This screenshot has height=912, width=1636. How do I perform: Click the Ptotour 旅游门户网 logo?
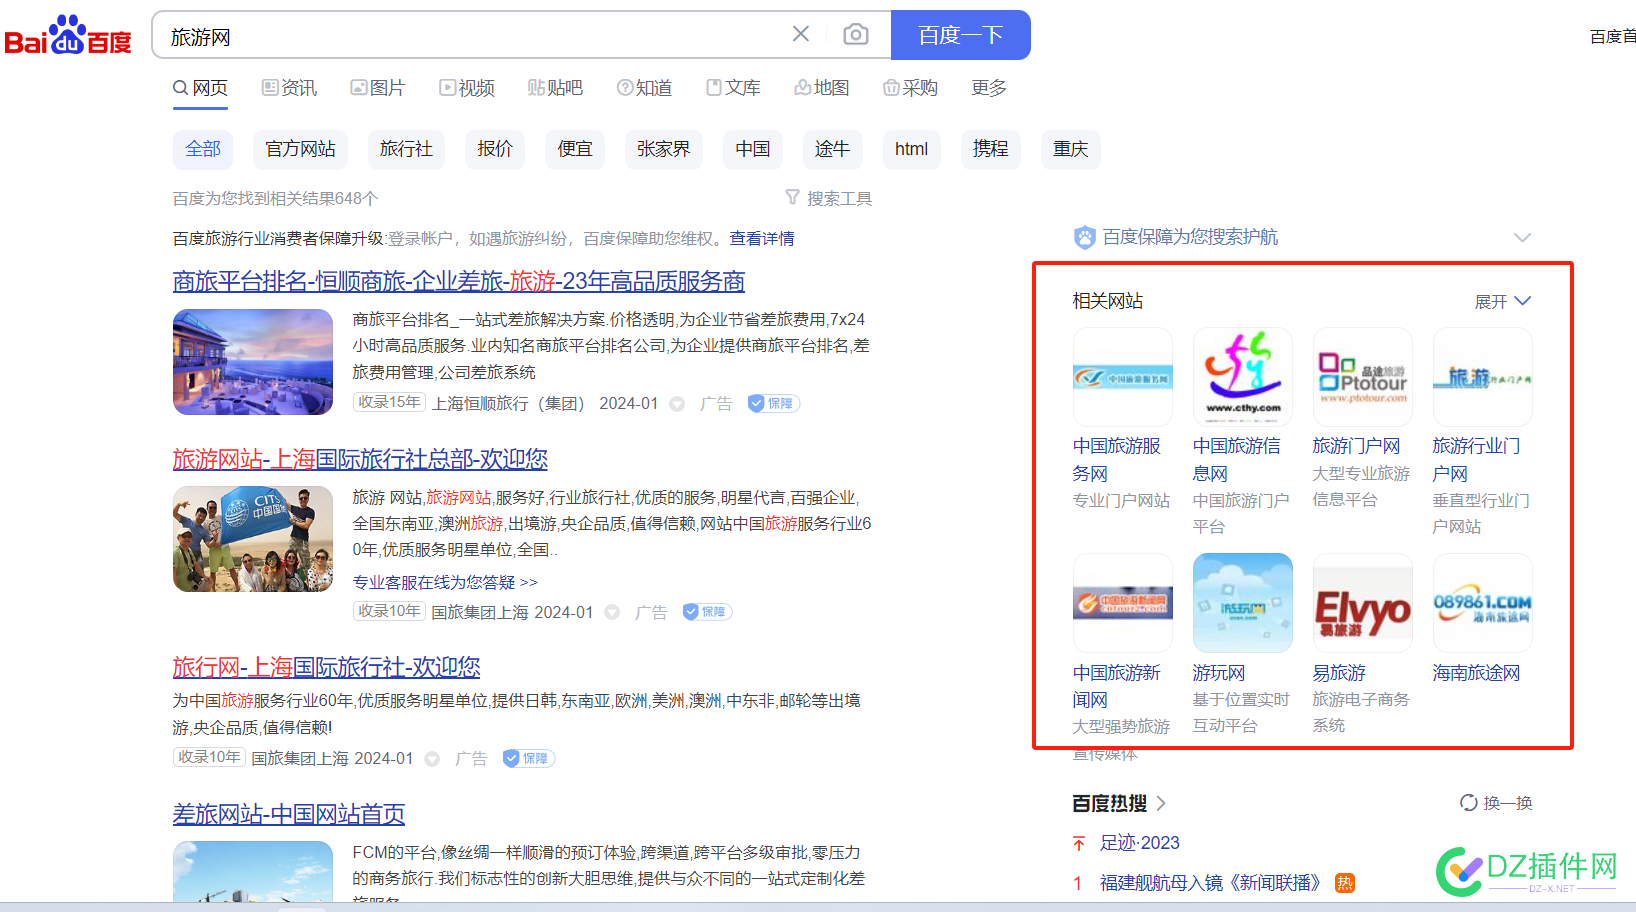pos(1363,377)
